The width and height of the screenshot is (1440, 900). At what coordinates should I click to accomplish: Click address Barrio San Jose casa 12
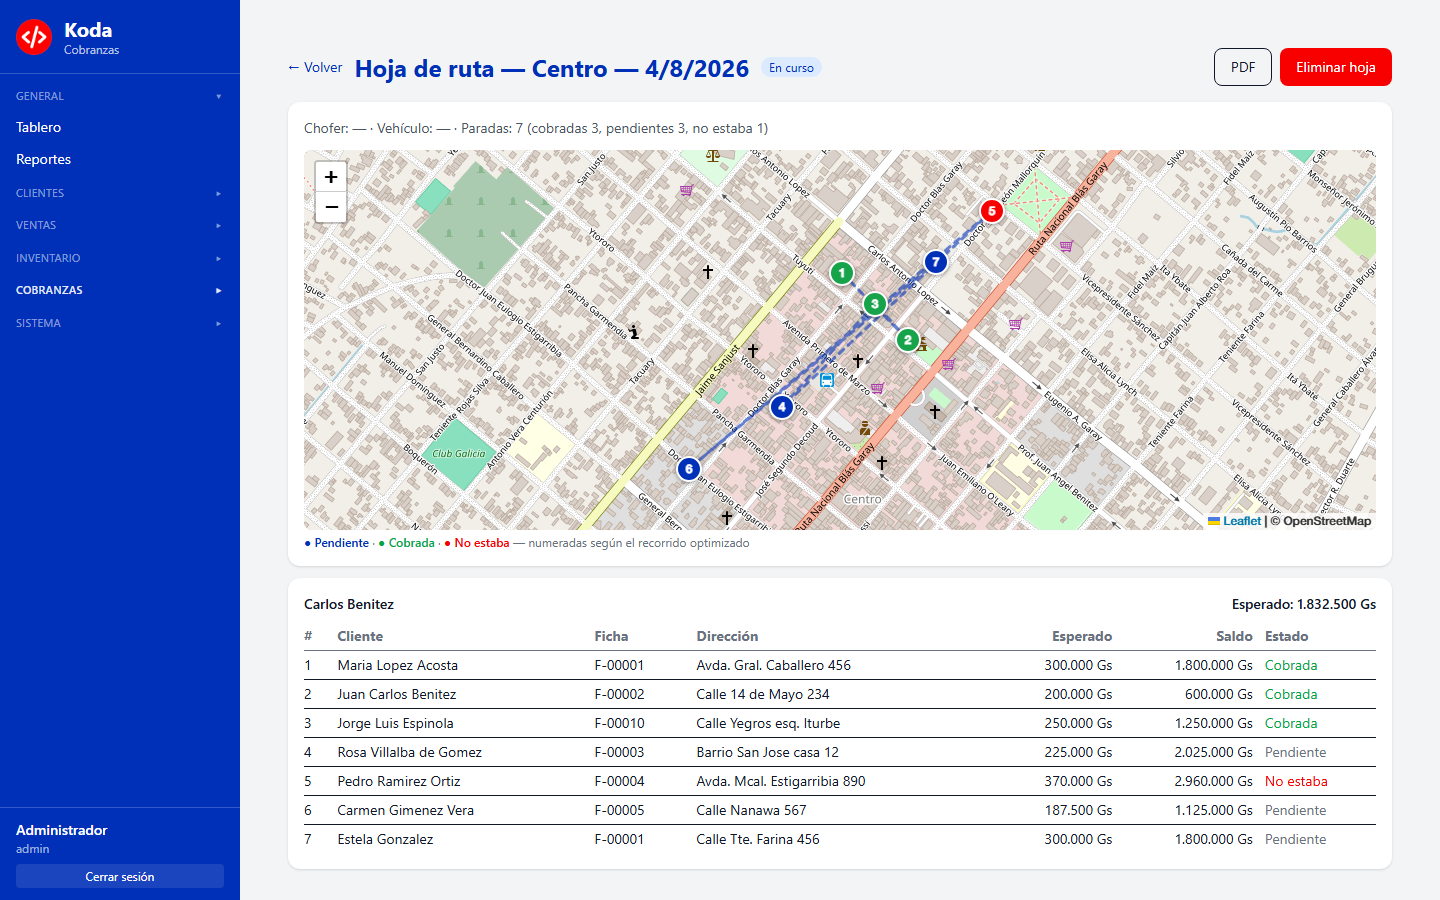point(768,752)
